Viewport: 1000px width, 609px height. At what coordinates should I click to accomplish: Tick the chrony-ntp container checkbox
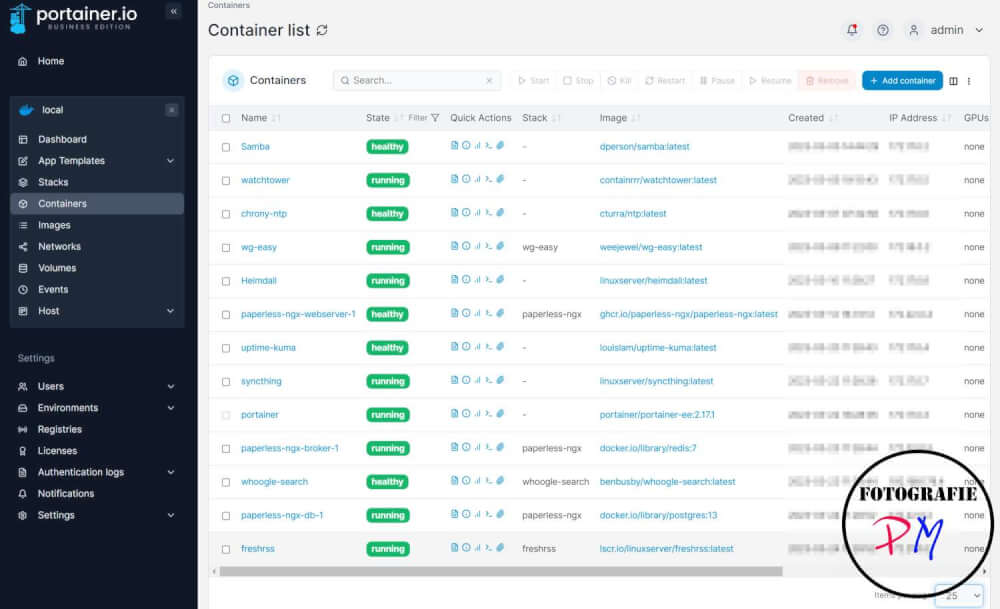click(x=226, y=214)
